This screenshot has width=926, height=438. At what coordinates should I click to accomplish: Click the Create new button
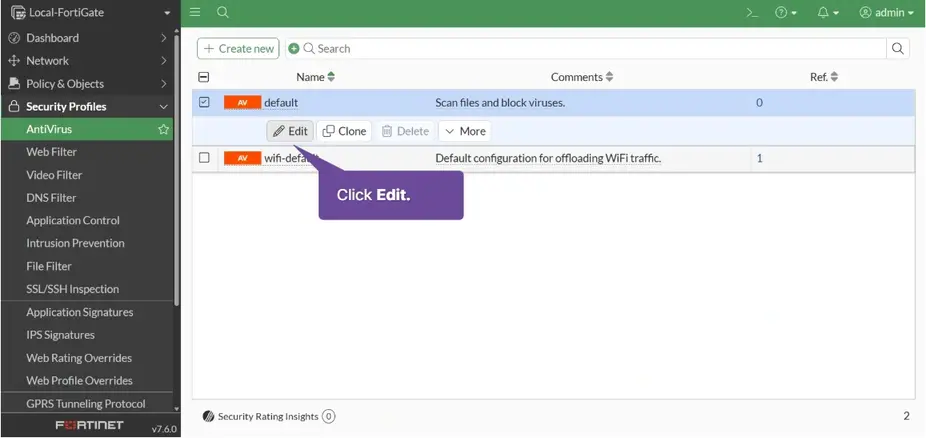click(238, 48)
